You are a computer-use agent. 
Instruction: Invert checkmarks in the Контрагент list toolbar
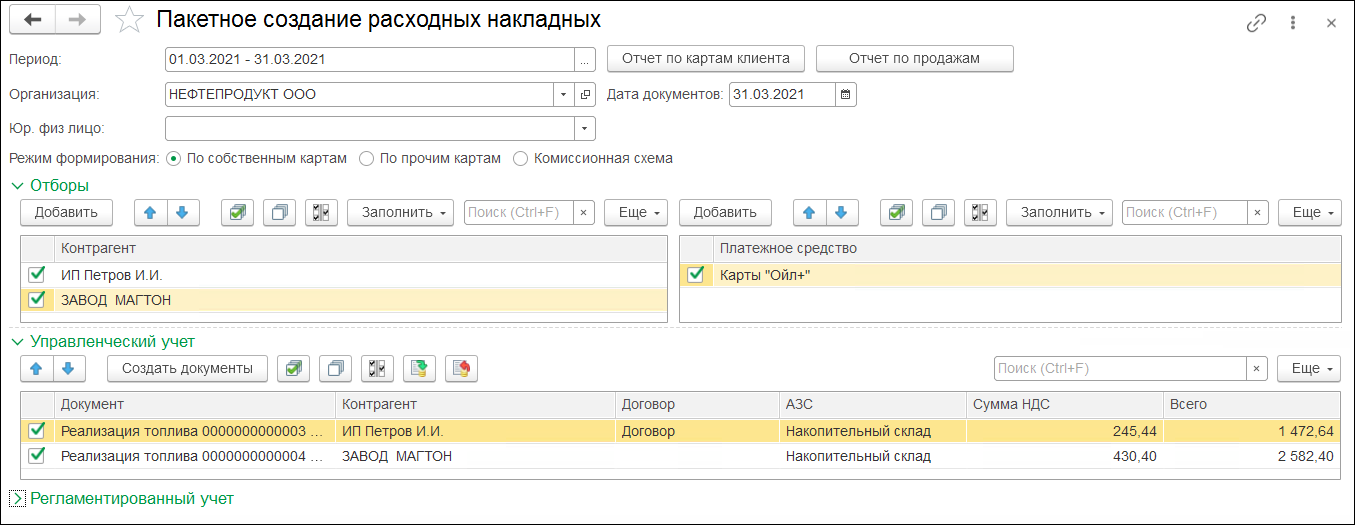(x=321, y=212)
